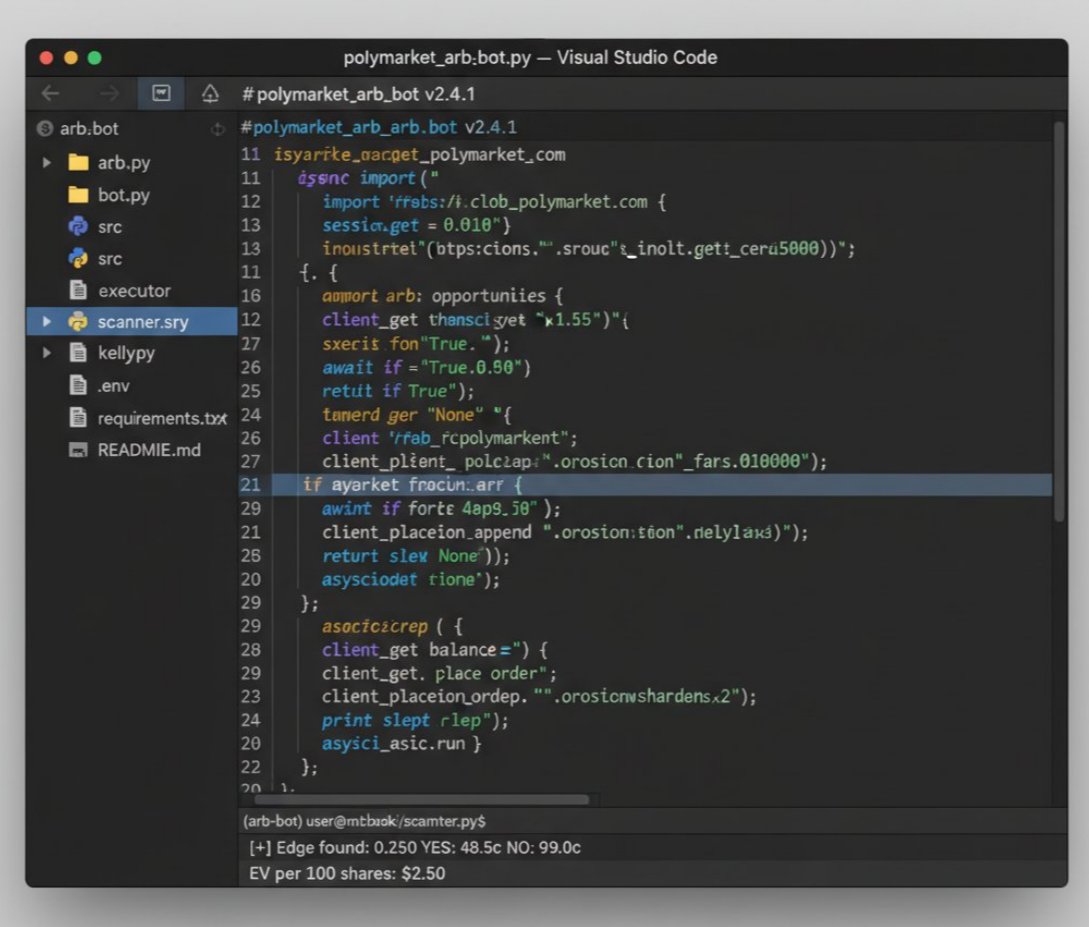
Task: Click the .env file icon
Action: click(x=78, y=385)
